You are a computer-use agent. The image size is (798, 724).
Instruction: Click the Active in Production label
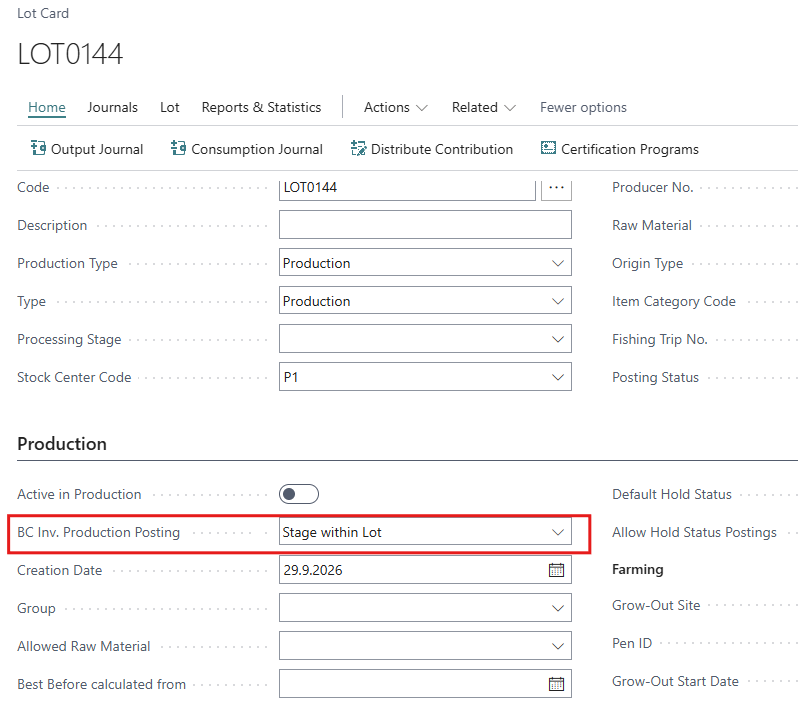click(79, 494)
